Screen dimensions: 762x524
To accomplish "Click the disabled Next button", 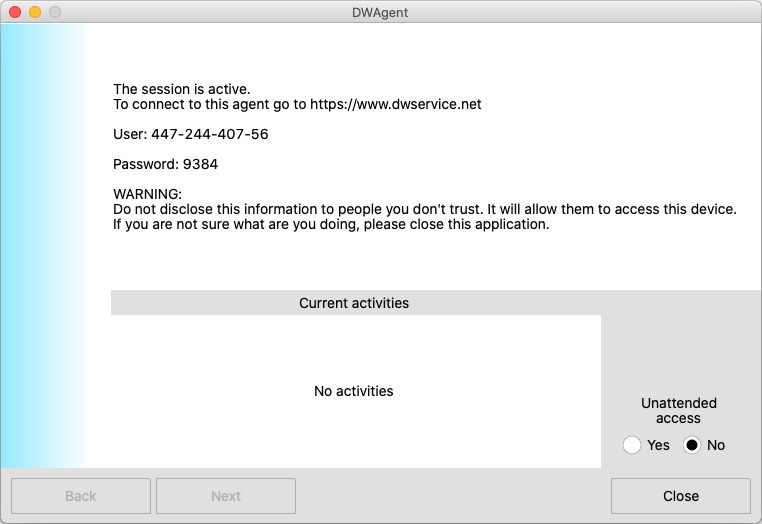I will pyautogui.click(x=226, y=496).
